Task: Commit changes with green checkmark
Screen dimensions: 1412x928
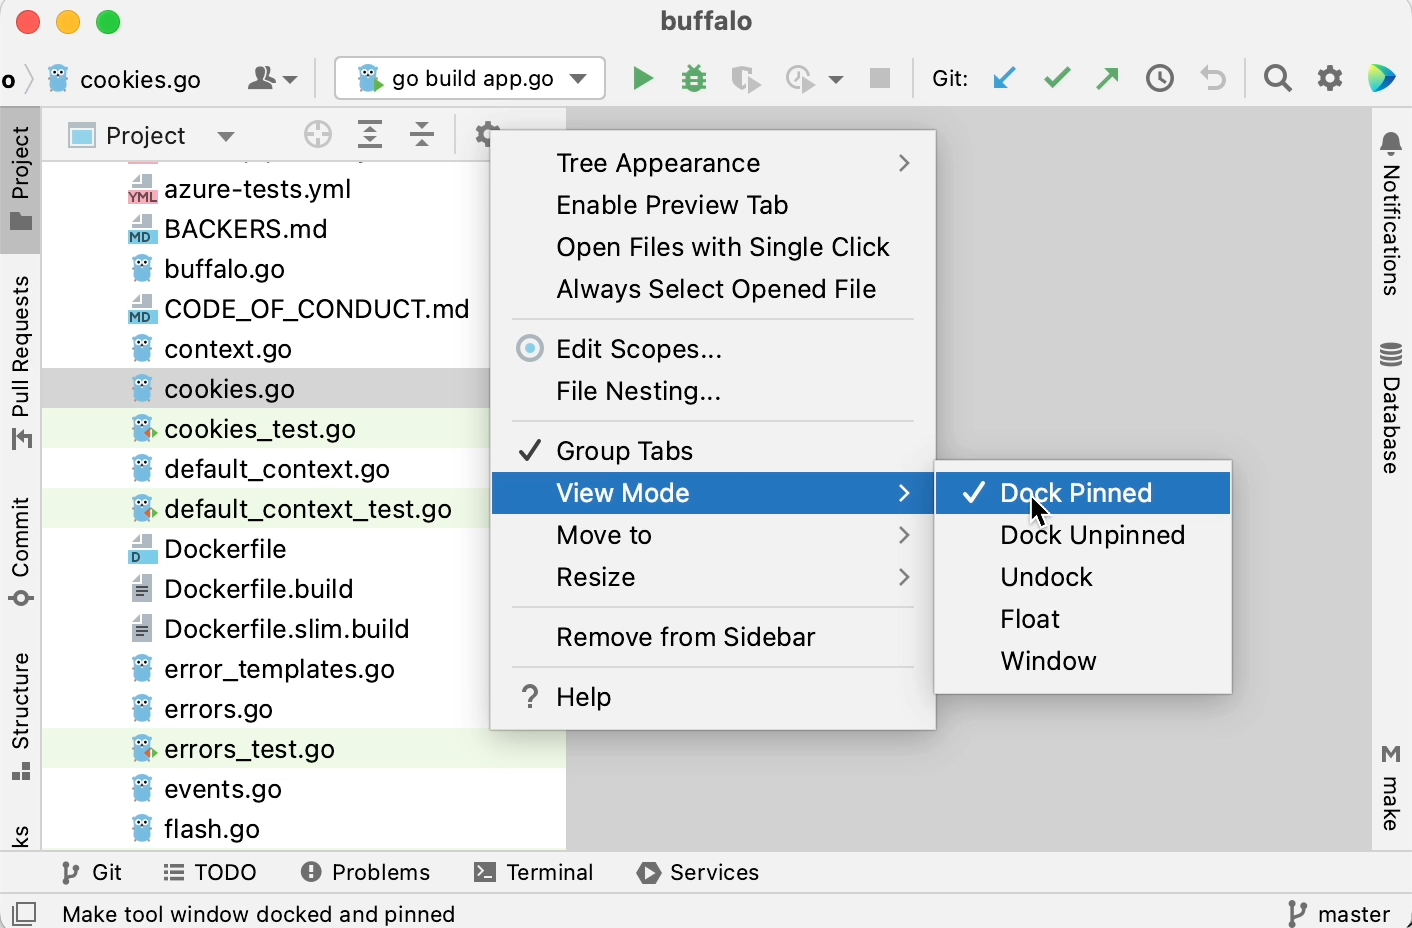Action: [1057, 78]
